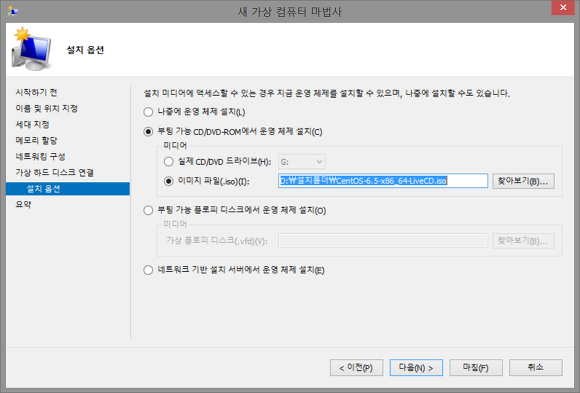The image size is (580, 393).
Task: Choose '이미지 파일(.iso)(I)' radio button
Action: coord(169,181)
